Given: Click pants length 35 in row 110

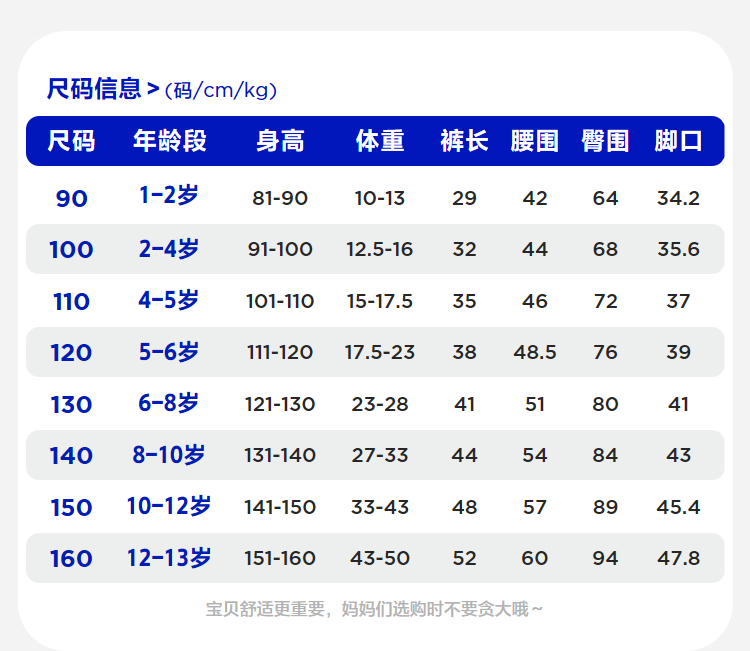Looking at the screenshot, I should pyautogui.click(x=464, y=301).
